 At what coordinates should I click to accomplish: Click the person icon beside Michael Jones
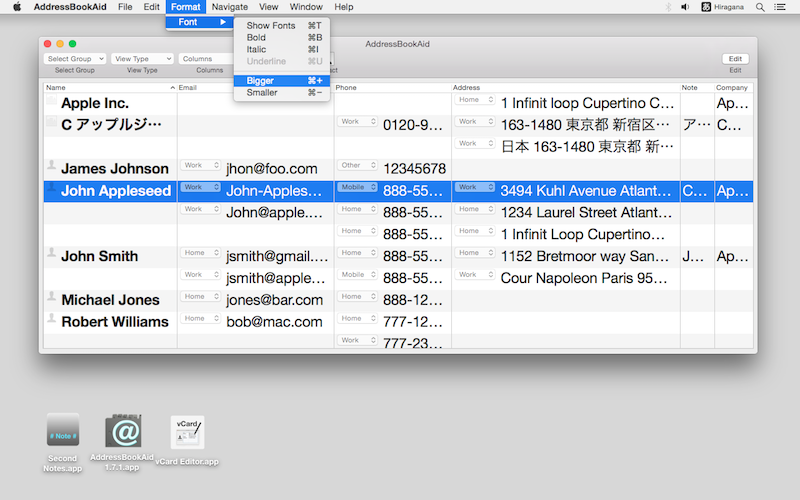coord(52,296)
